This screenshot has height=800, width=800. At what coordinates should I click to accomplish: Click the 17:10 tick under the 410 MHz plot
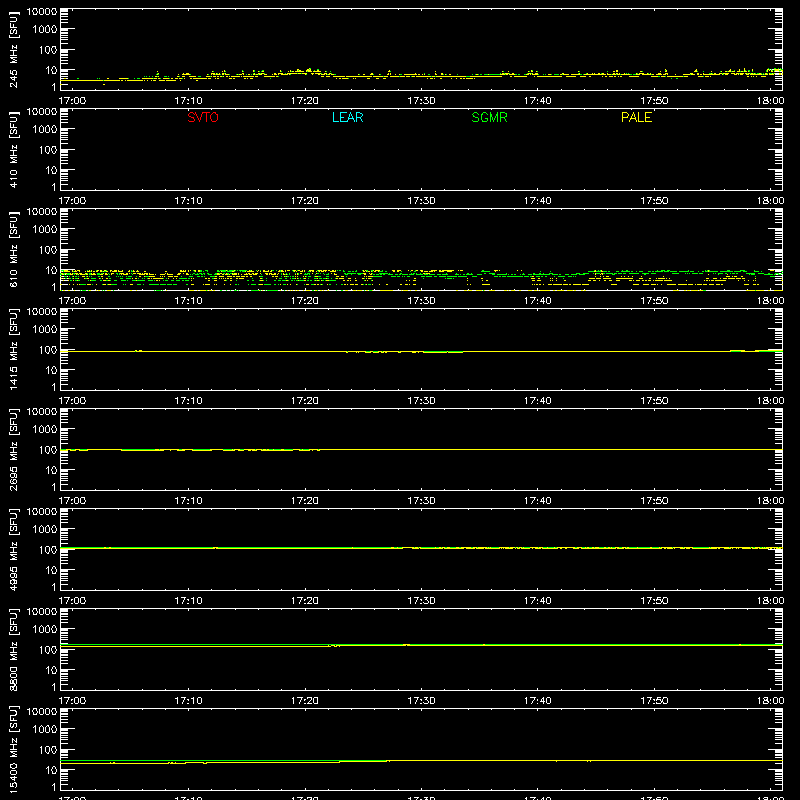[x=188, y=201]
